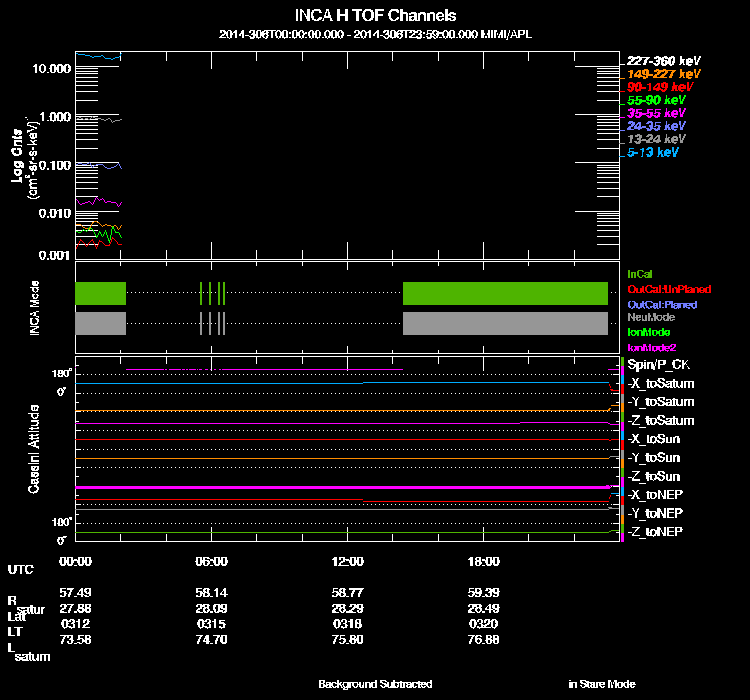Click the 18:00 UTC time tick label
Screen dimensions: 750x700
click(484, 561)
